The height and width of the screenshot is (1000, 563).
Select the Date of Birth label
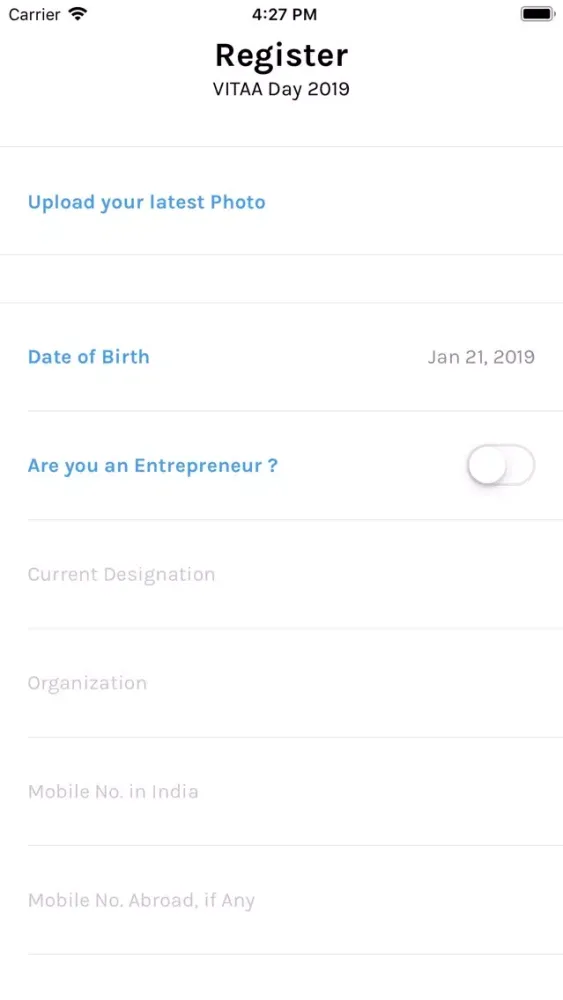pos(89,357)
